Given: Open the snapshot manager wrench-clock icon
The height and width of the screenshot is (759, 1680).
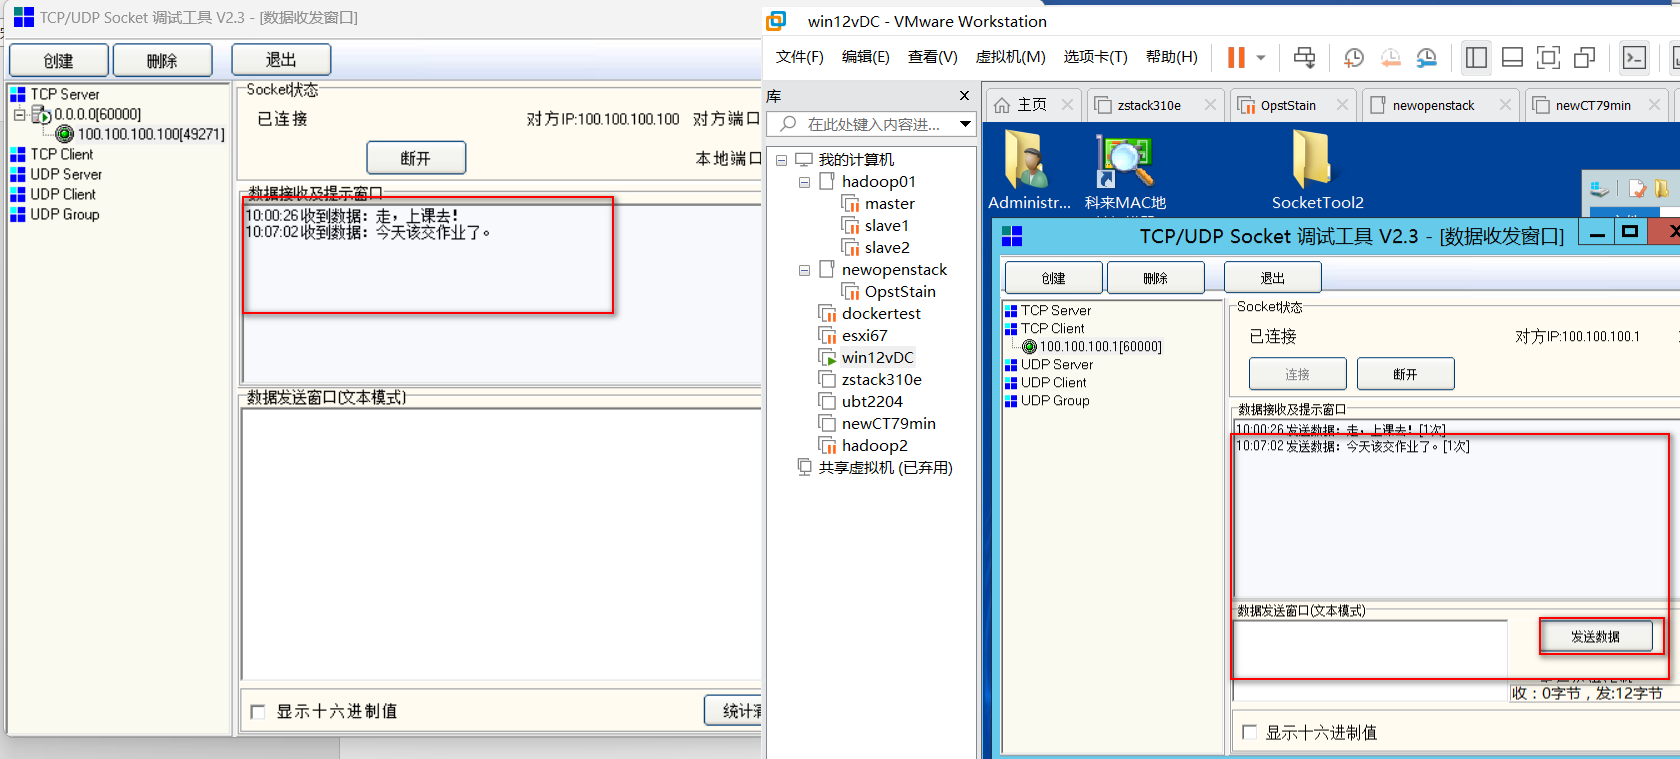Looking at the screenshot, I should pyautogui.click(x=1426, y=57).
